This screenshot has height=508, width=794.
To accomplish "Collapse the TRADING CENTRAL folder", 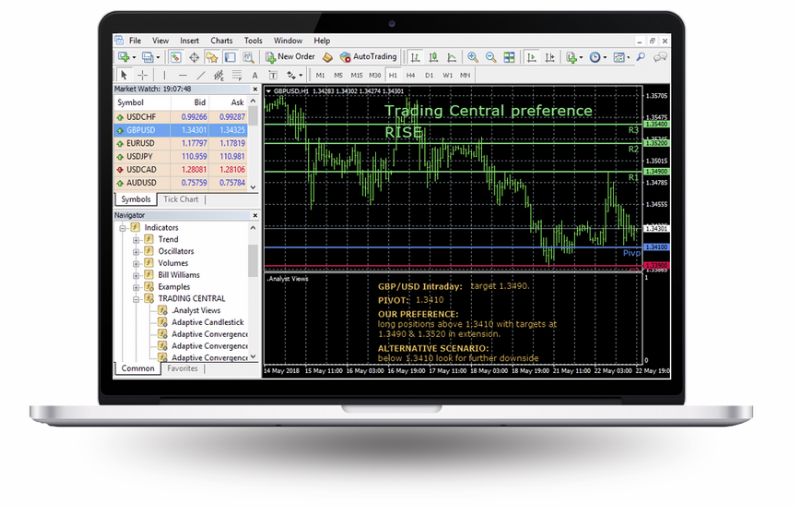I will [136, 298].
